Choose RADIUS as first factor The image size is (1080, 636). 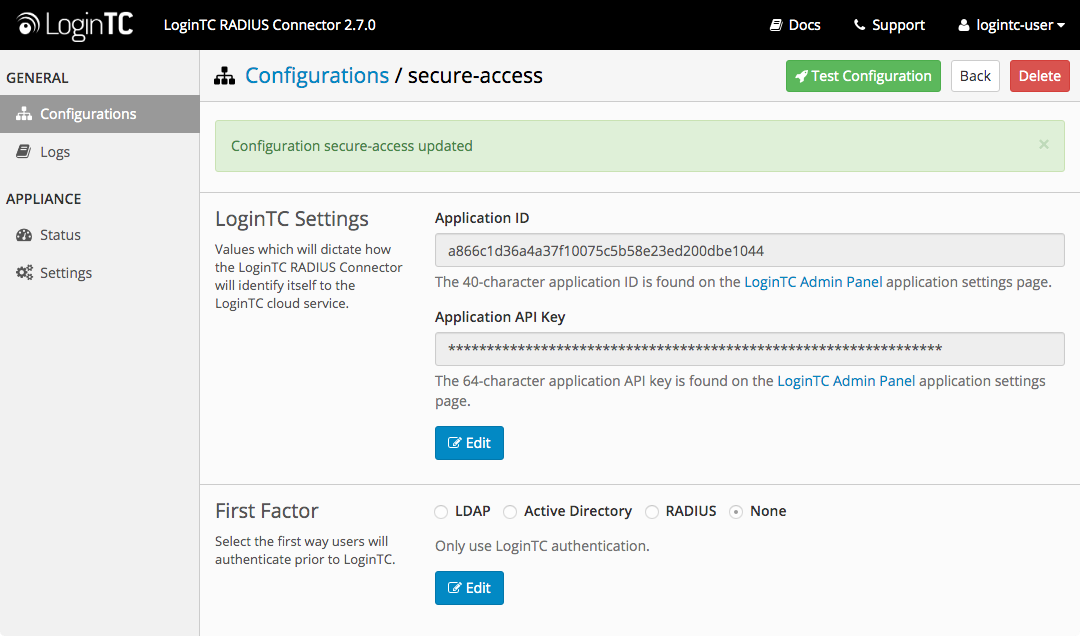tap(652, 512)
